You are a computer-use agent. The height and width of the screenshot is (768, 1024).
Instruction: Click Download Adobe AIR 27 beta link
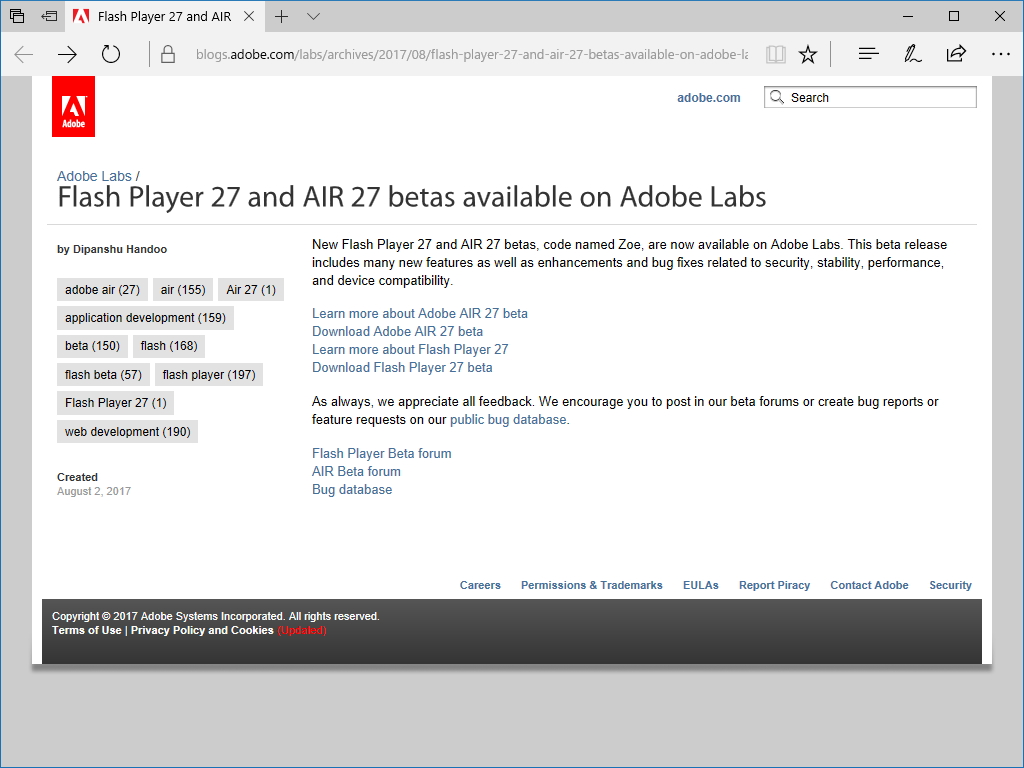(x=397, y=332)
